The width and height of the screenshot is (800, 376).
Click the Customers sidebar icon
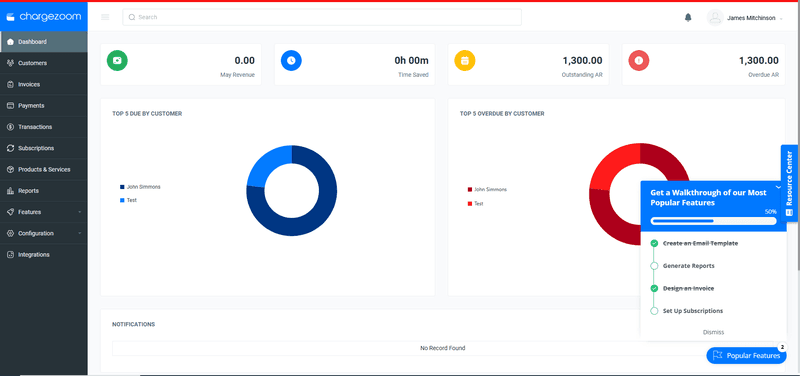click(x=10, y=63)
